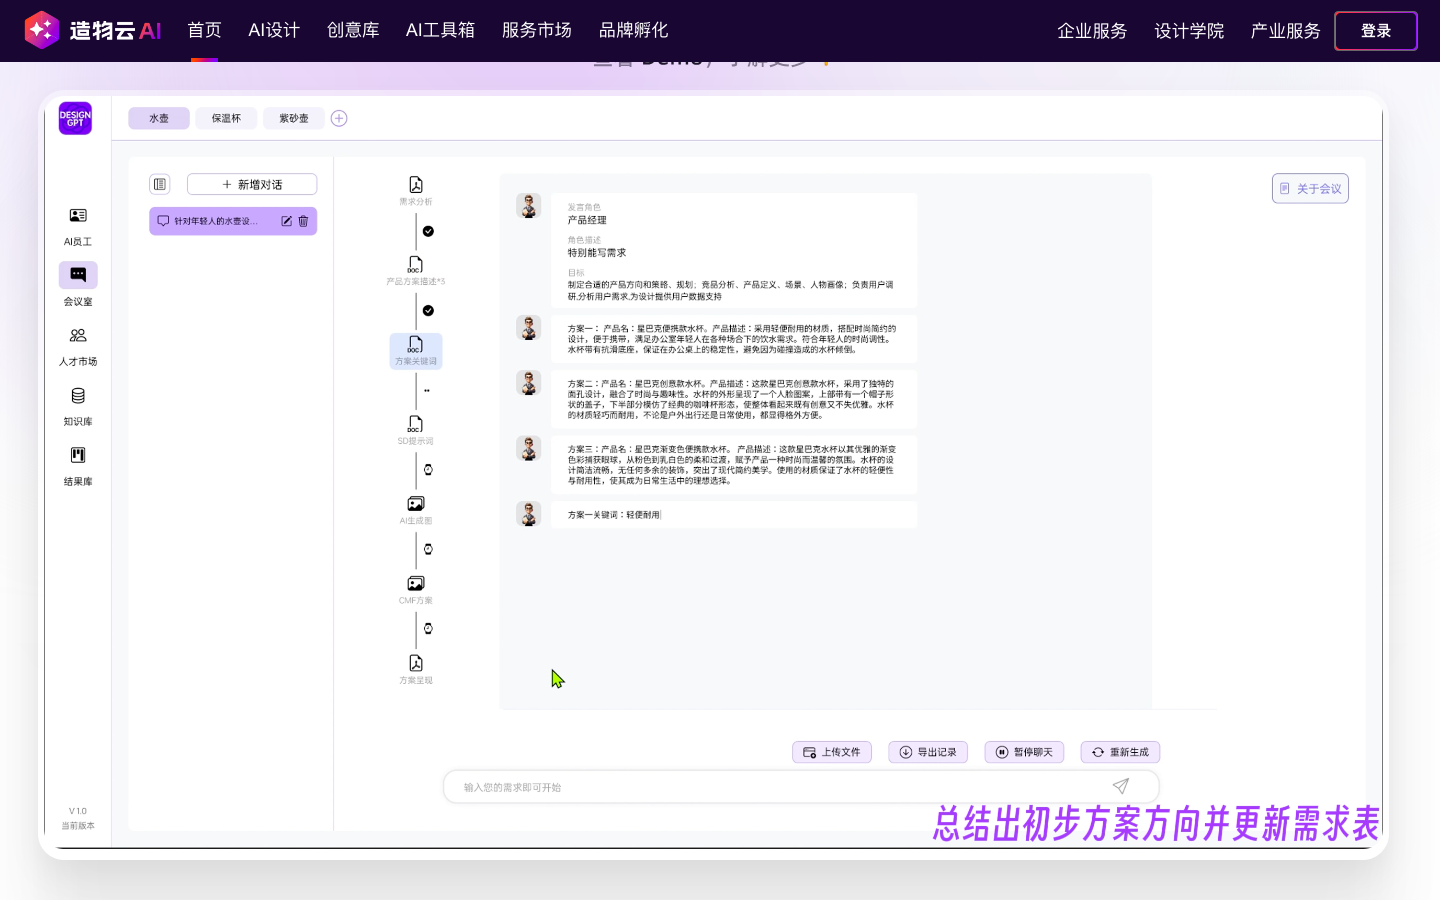The image size is (1440, 900).
Task: Toggle the conversation list panel icon
Action: click(x=160, y=184)
